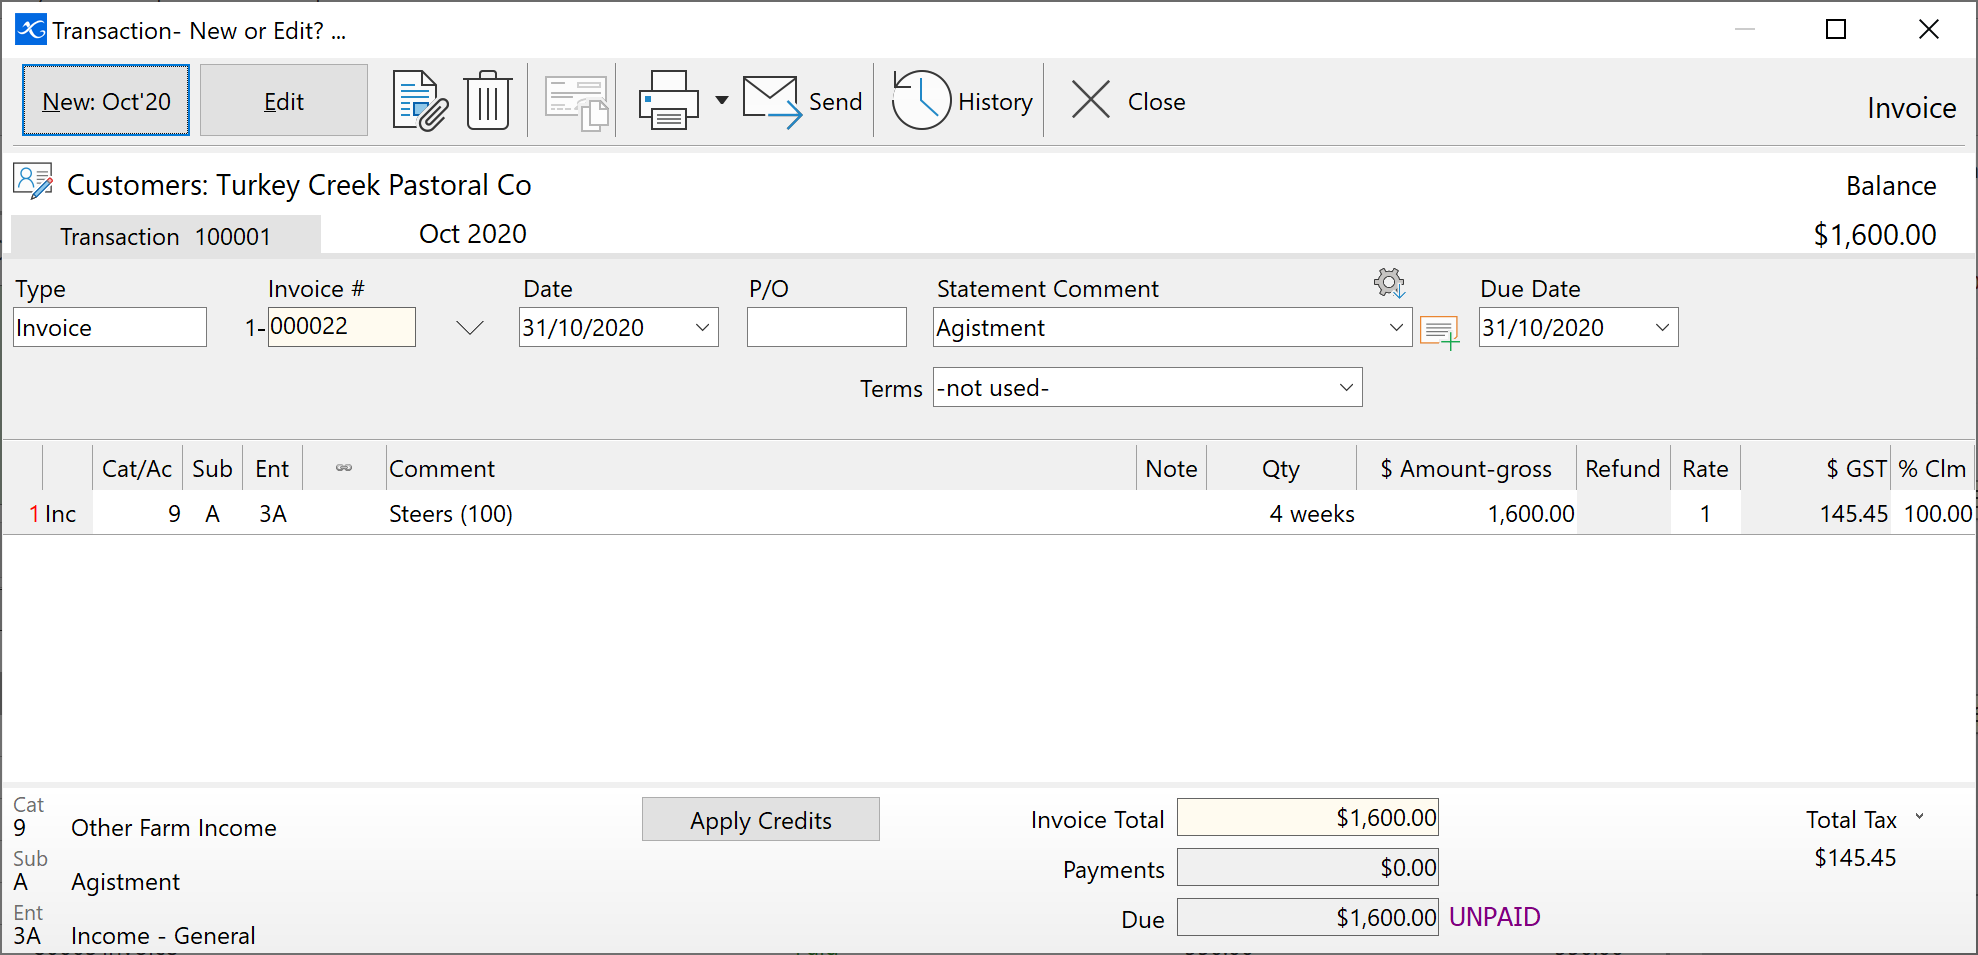Click the Other Farm Income category text

tap(173, 827)
